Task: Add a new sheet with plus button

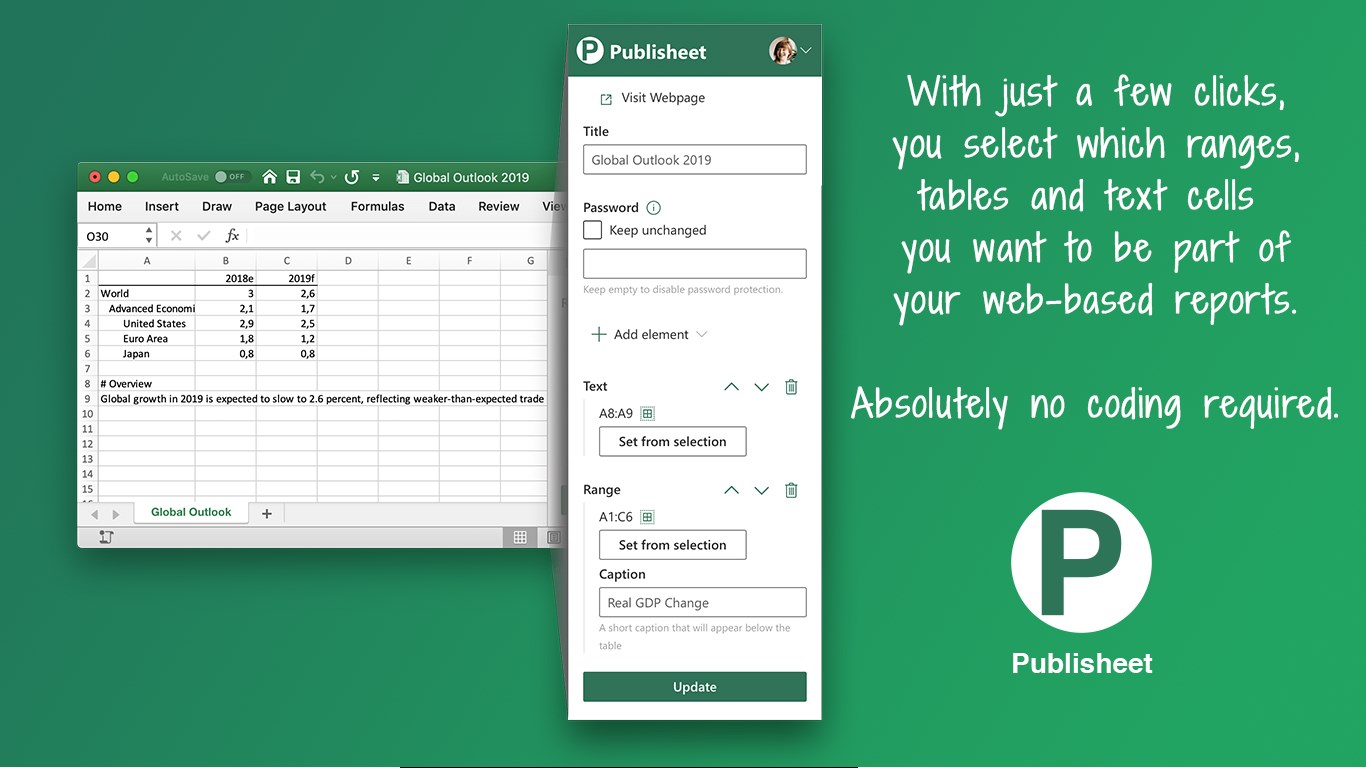Action: [x=266, y=513]
